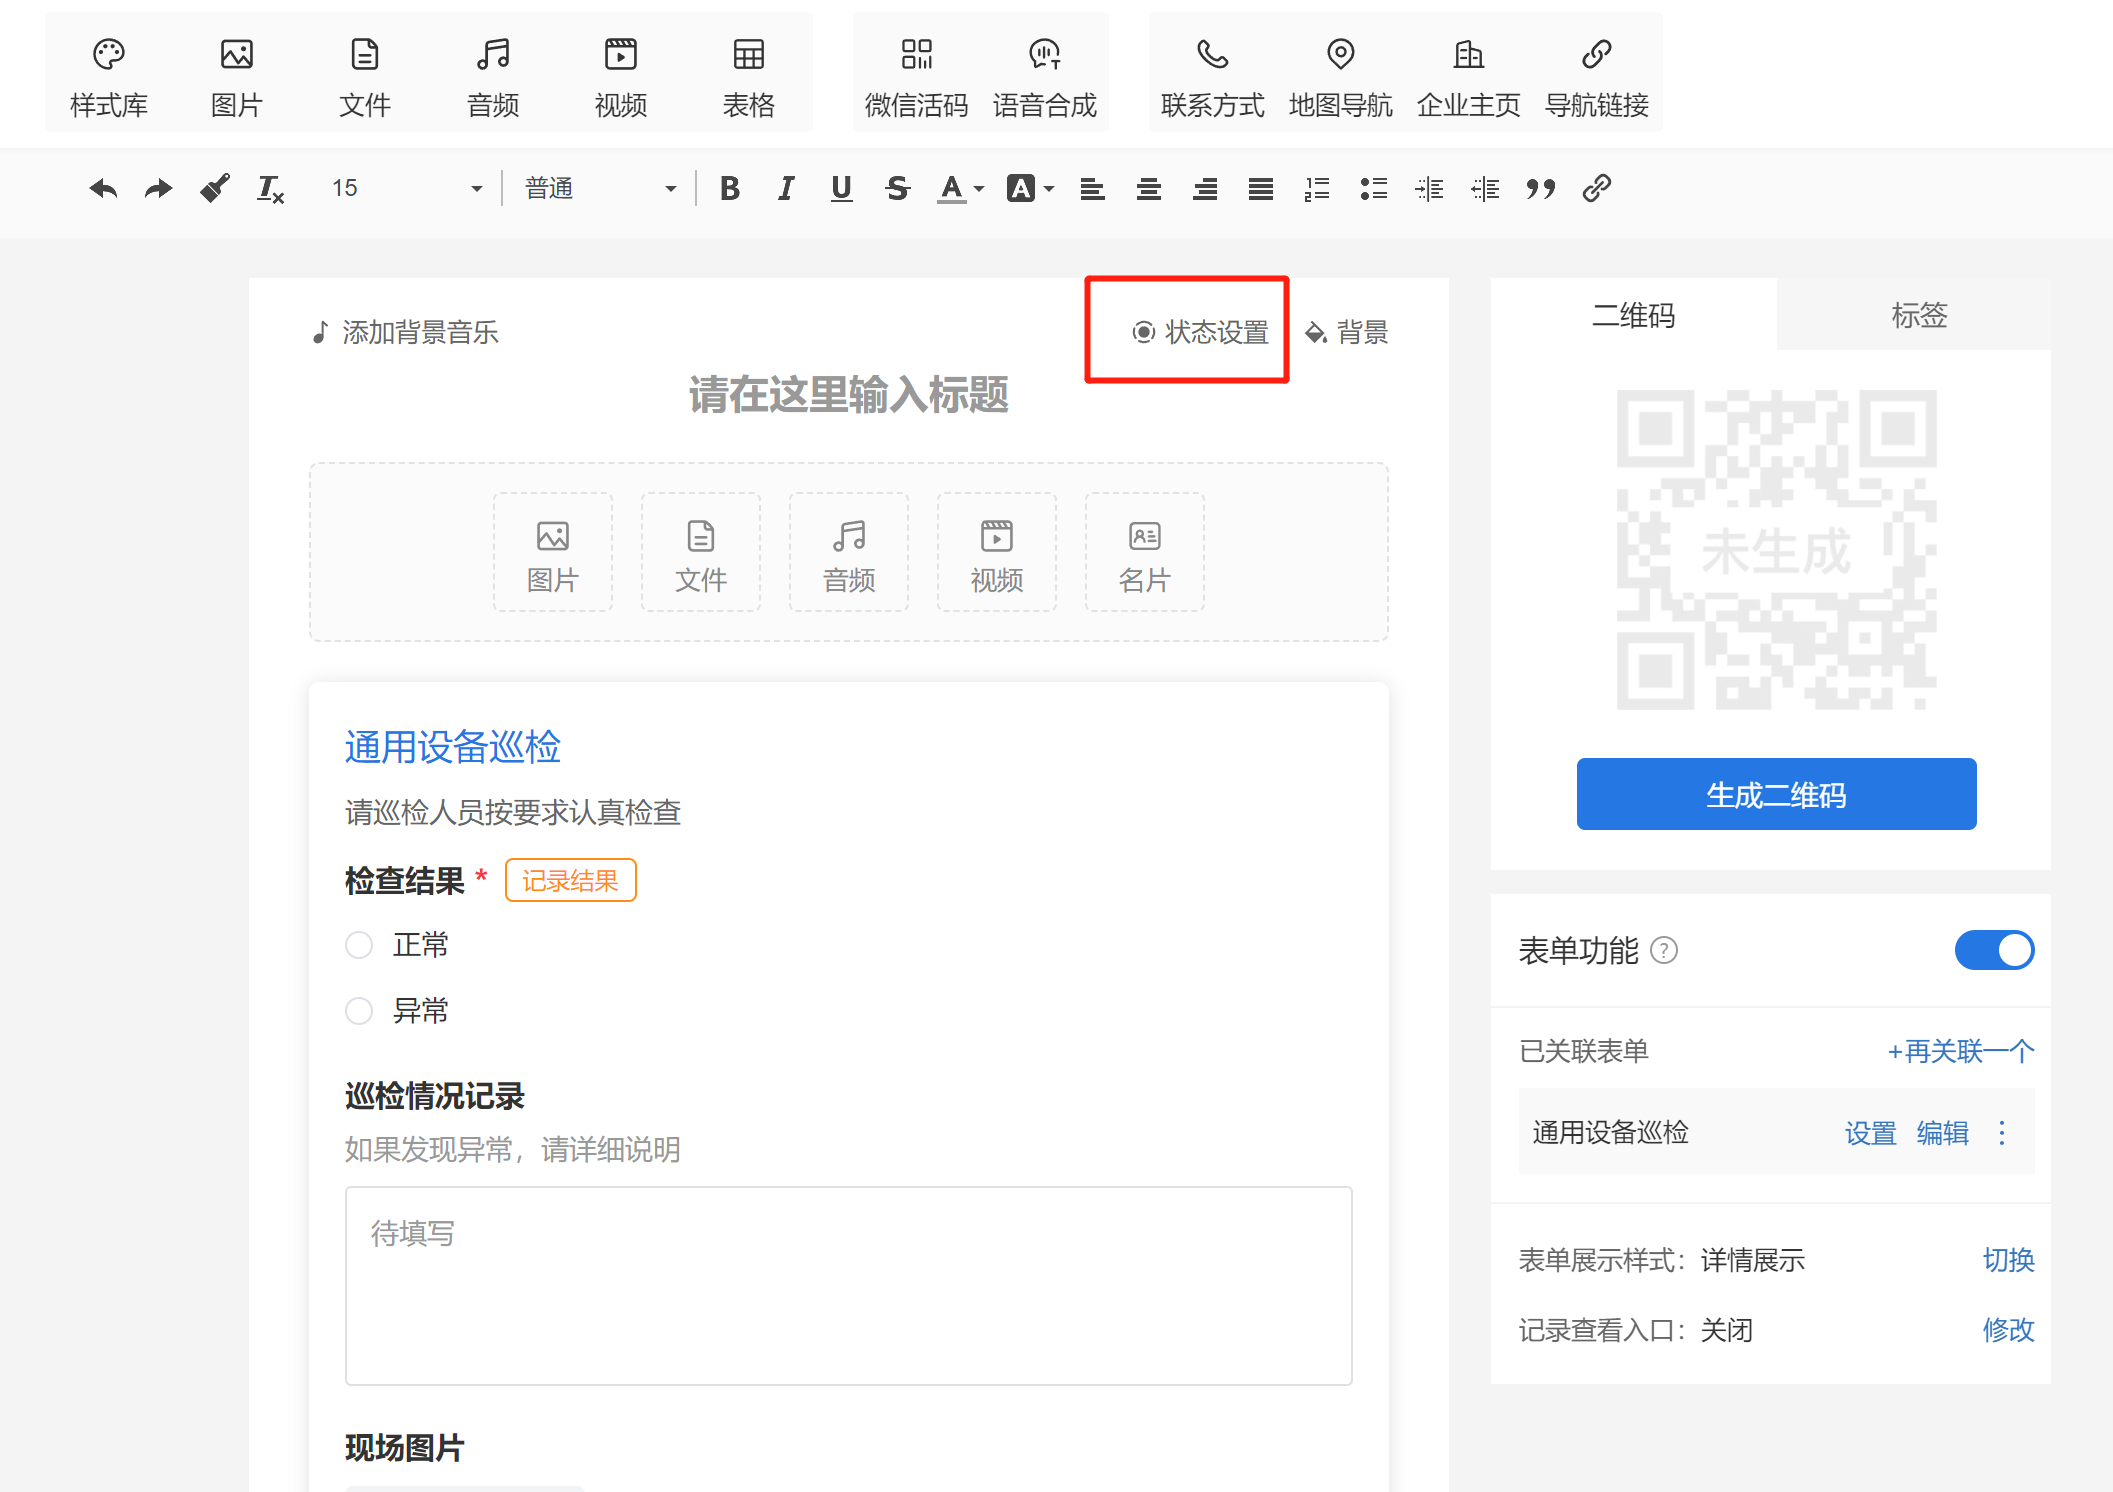
Task: Redo the last edit
Action: coord(159,188)
